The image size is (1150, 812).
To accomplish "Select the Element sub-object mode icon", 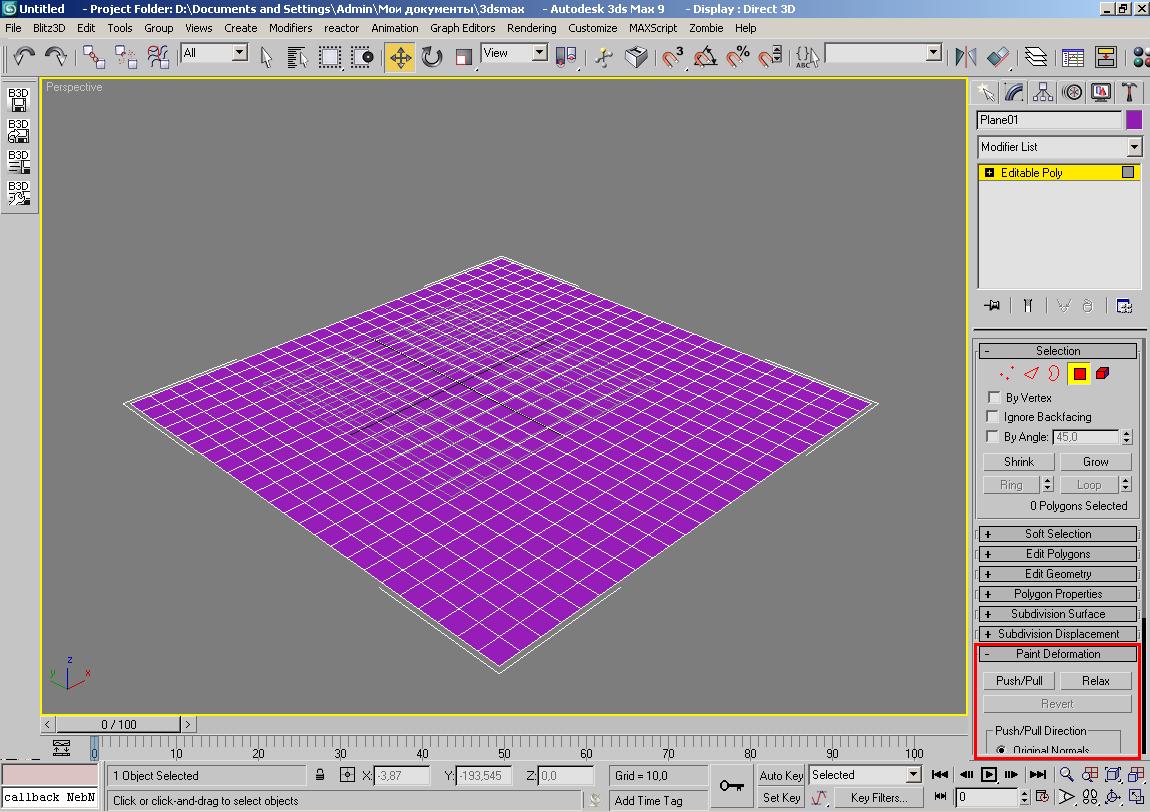I will click(1102, 374).
